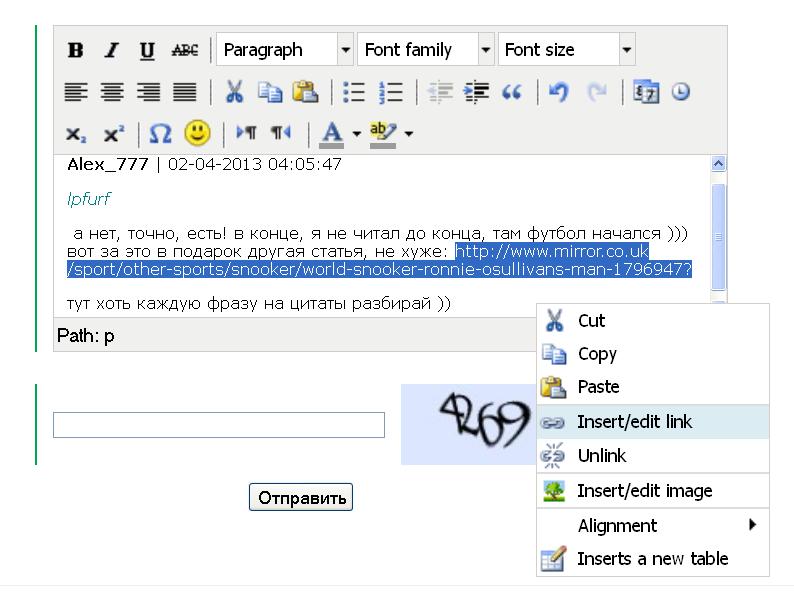Open the Paragraph format dropdown
The width and height of the screenshot is (794, 603).
click(x=285, y=50)
